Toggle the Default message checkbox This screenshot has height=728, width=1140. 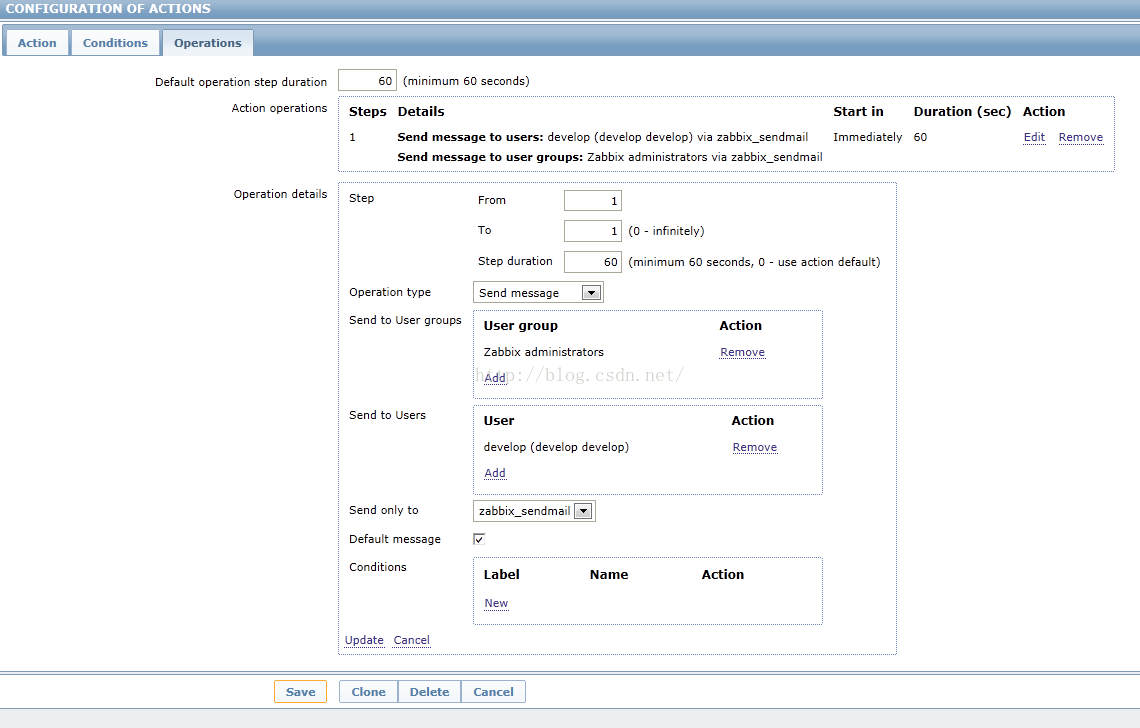[x=479, y=539]
